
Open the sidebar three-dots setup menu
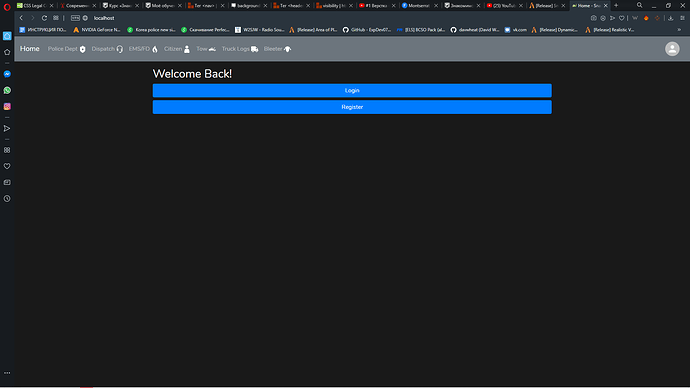click(7, 373)
